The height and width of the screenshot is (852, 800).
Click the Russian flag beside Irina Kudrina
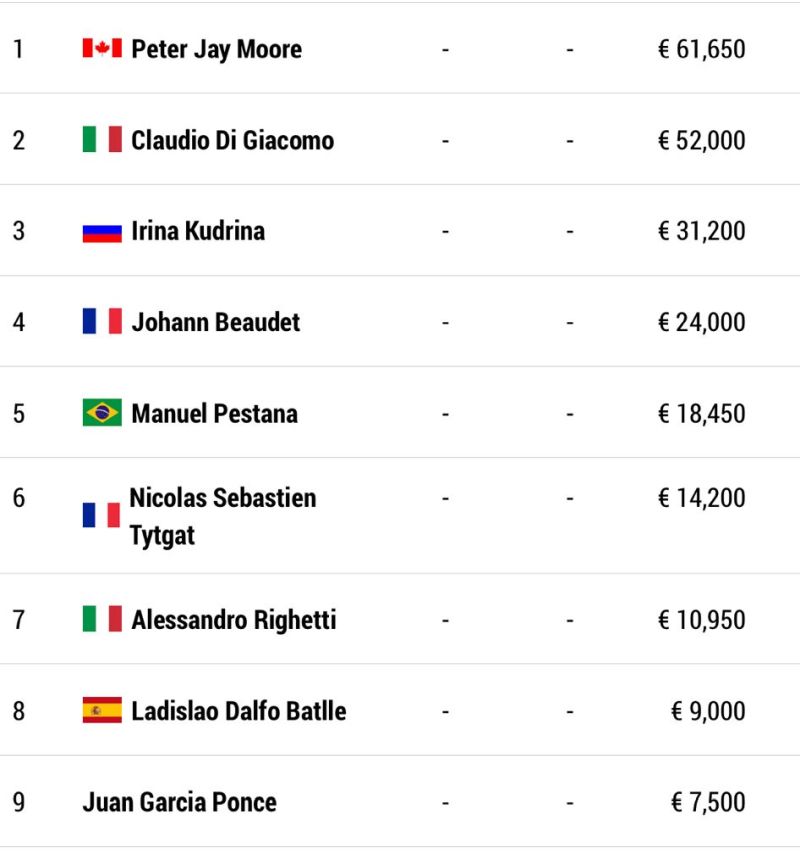click(x=102, y=233)
